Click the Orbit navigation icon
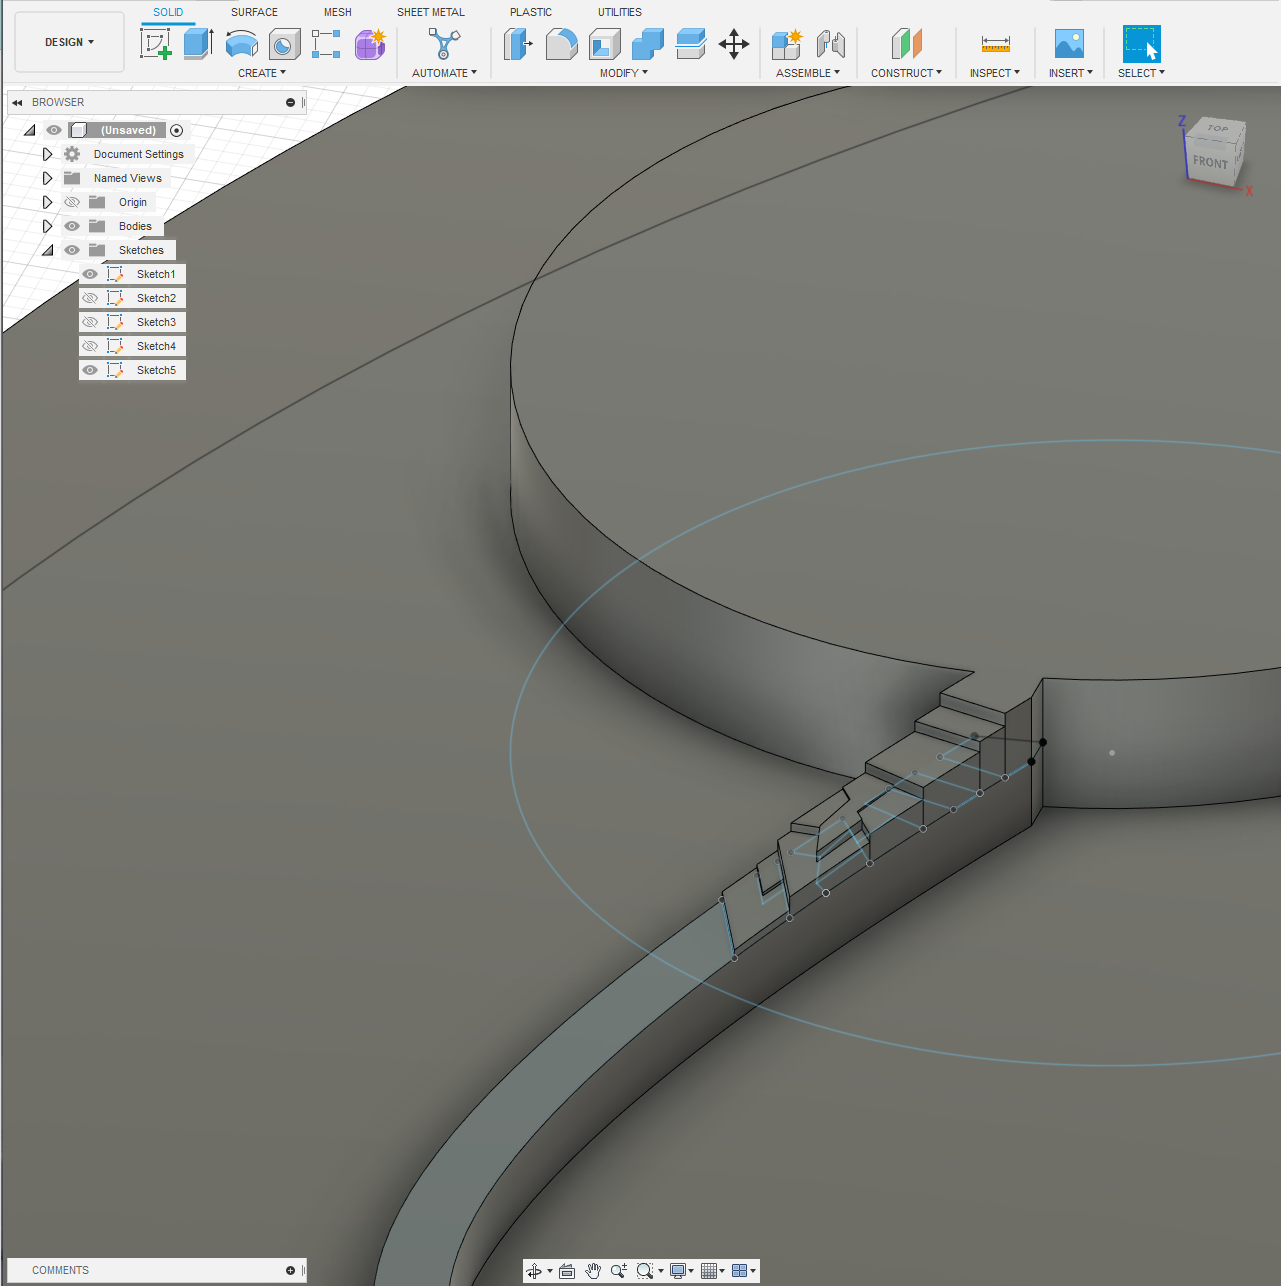This screenshot has width=1281, height=1286. coord(534,1271)
